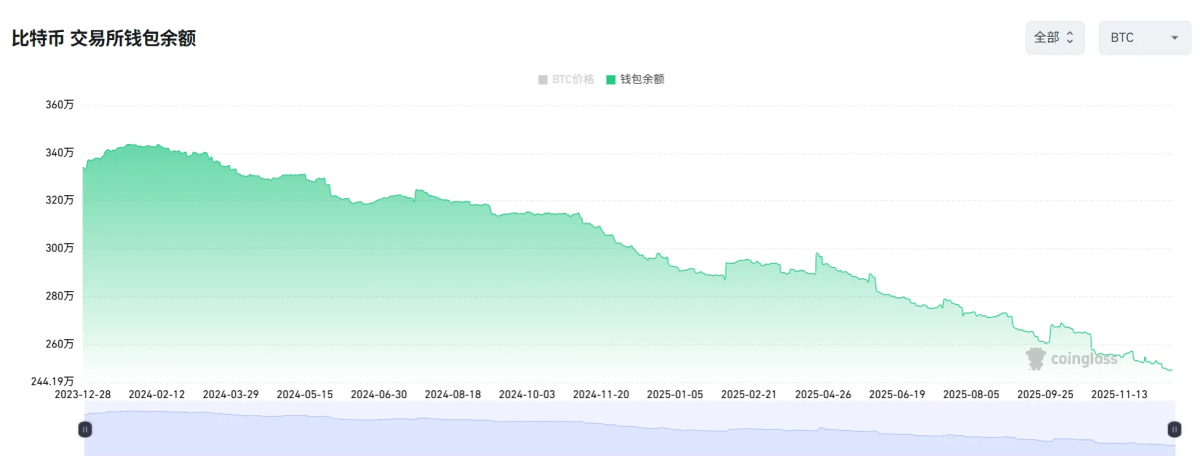Click the green 钱包余额 legend square

coord(611,79)
